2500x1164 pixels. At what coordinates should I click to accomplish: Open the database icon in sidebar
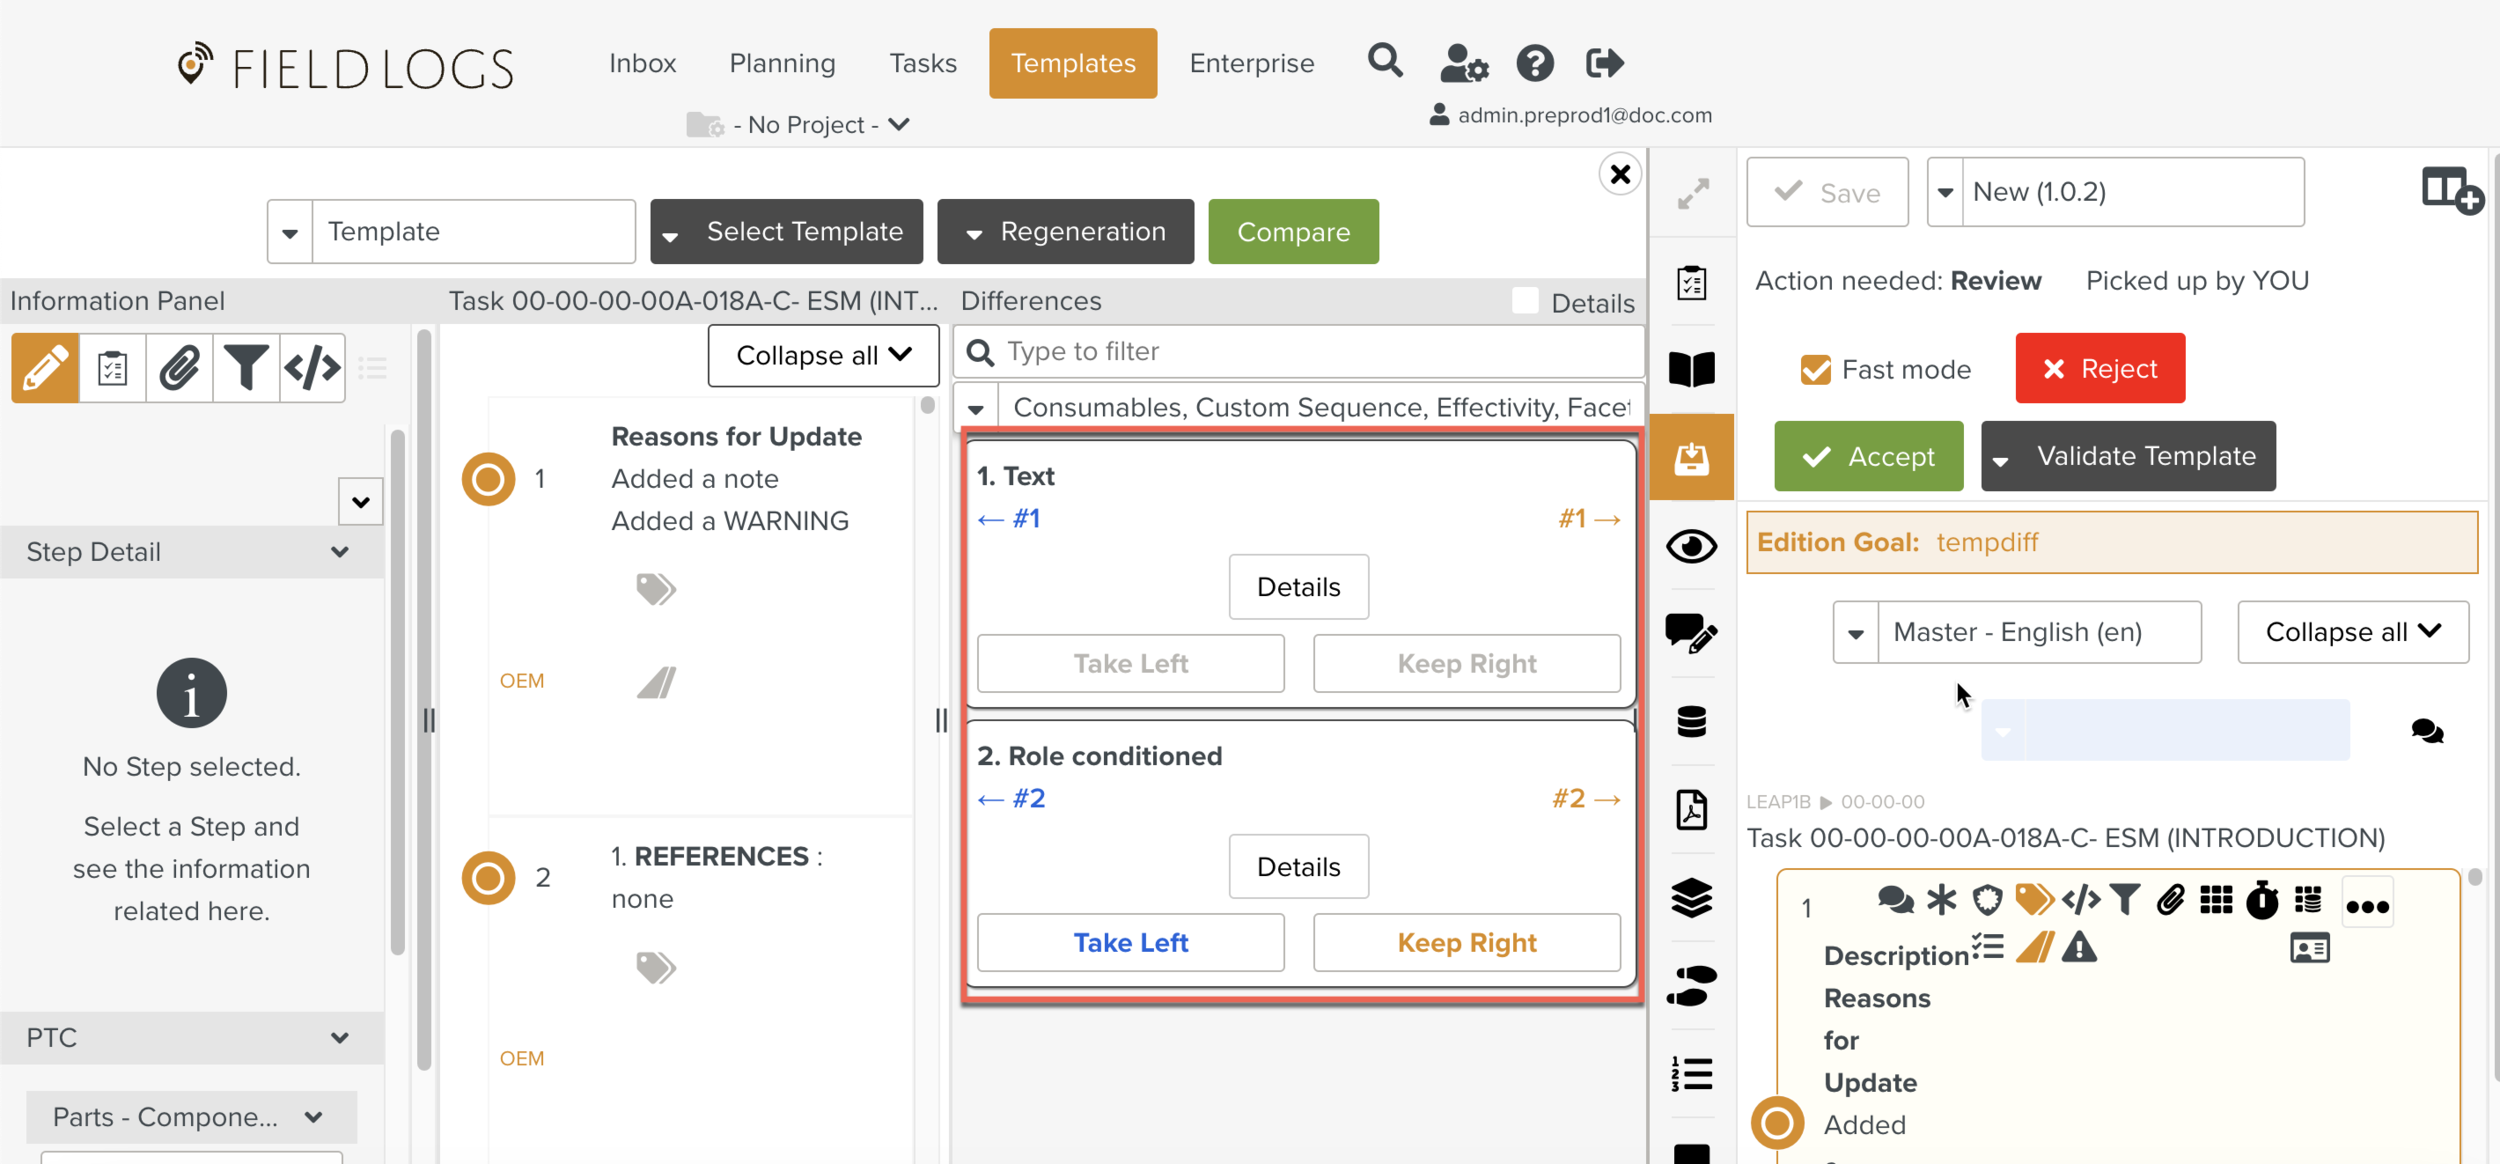click(x=1691, y=721)
